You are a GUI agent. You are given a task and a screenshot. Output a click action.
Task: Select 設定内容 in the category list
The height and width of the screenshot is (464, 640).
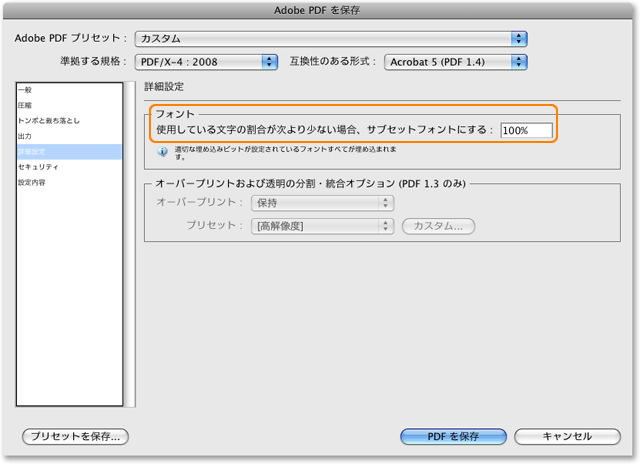tap(30, 183)
